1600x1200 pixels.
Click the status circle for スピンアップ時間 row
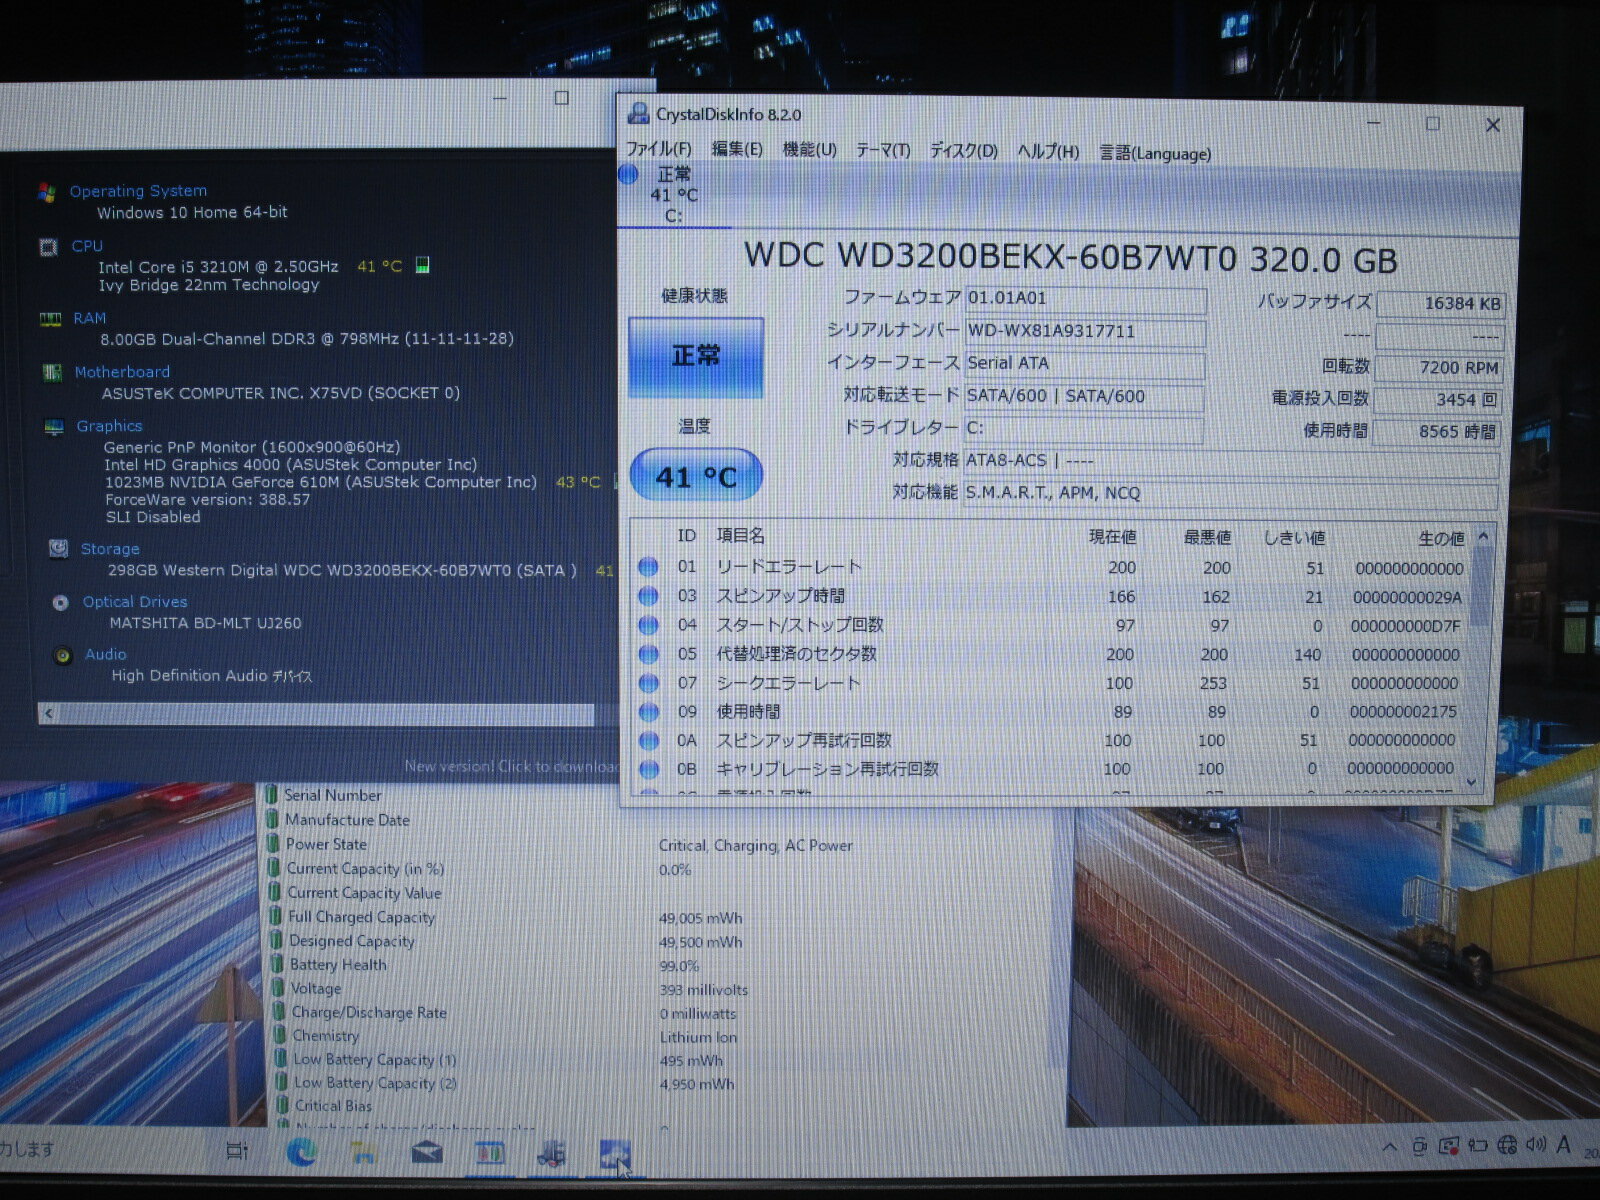coord(648,596)
